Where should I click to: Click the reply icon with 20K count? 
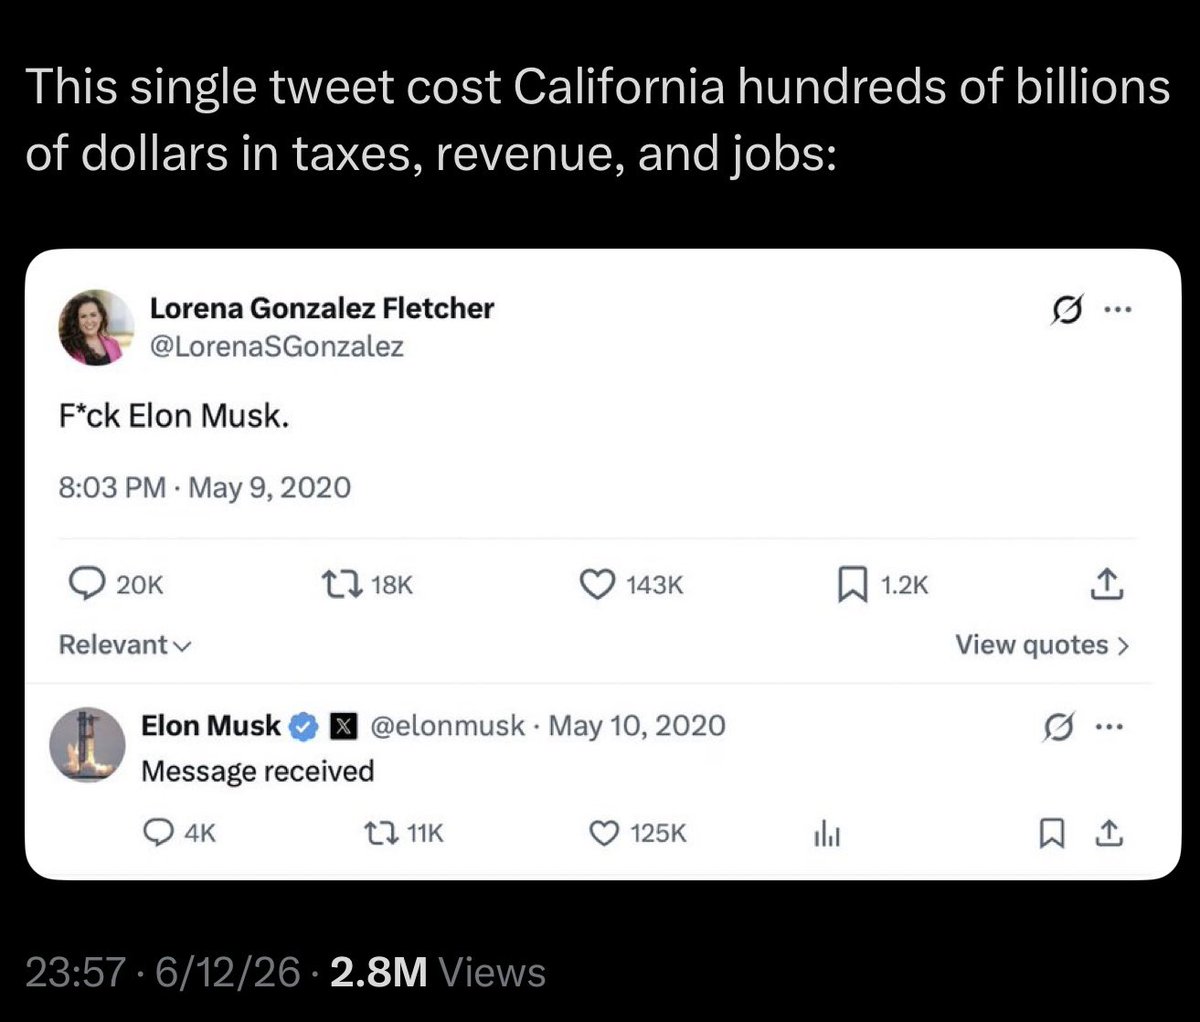click(88, 584)
